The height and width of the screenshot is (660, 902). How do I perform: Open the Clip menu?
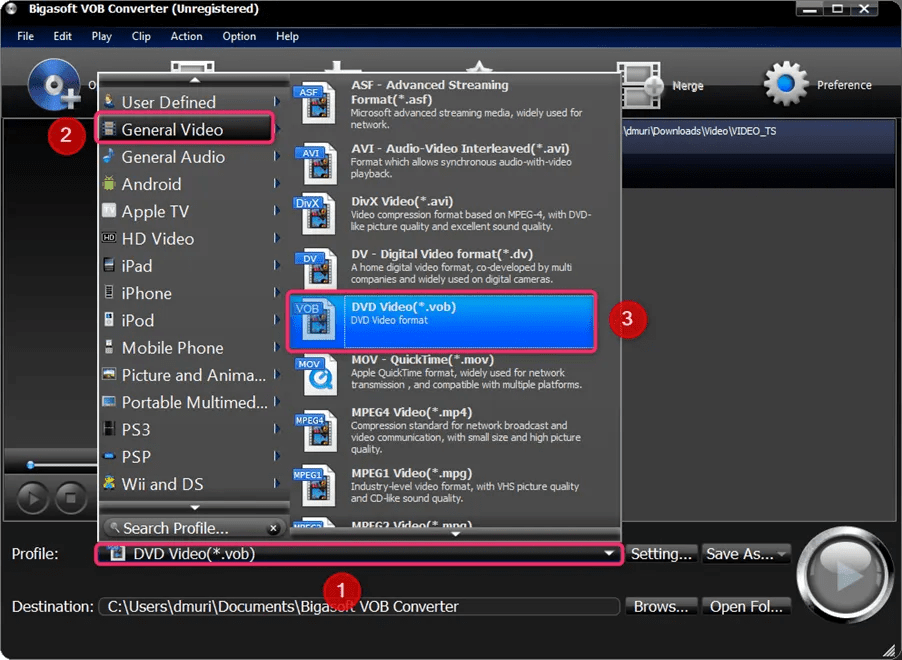141,36
